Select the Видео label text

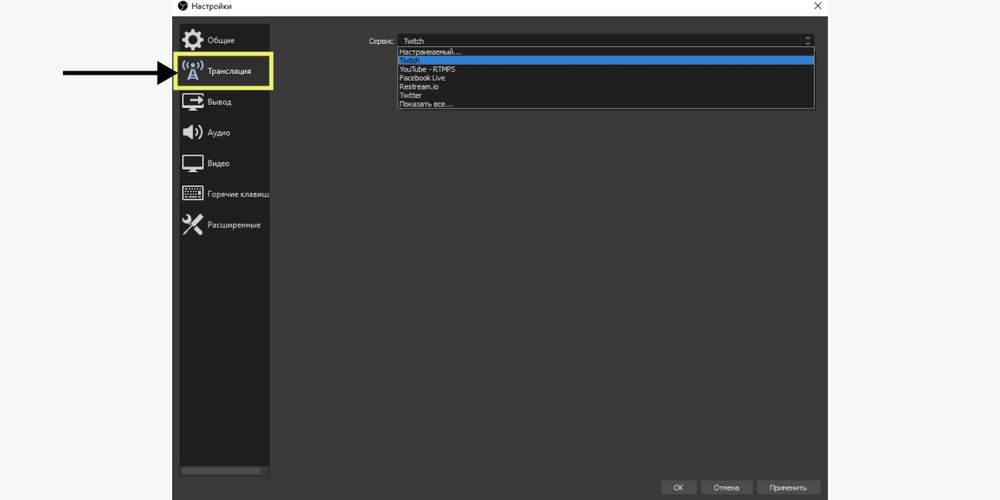click(218, 163)
